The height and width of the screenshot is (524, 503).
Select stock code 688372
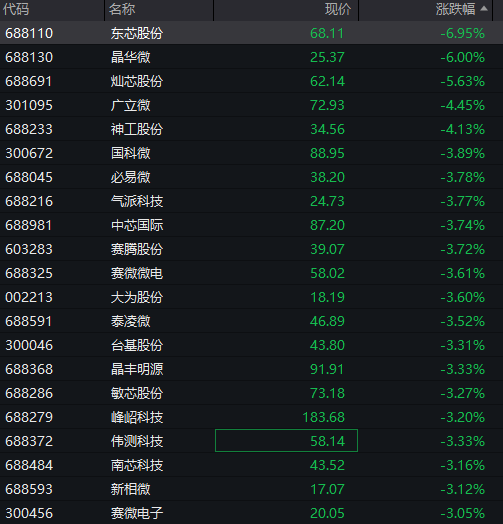[x=29, y=441]
